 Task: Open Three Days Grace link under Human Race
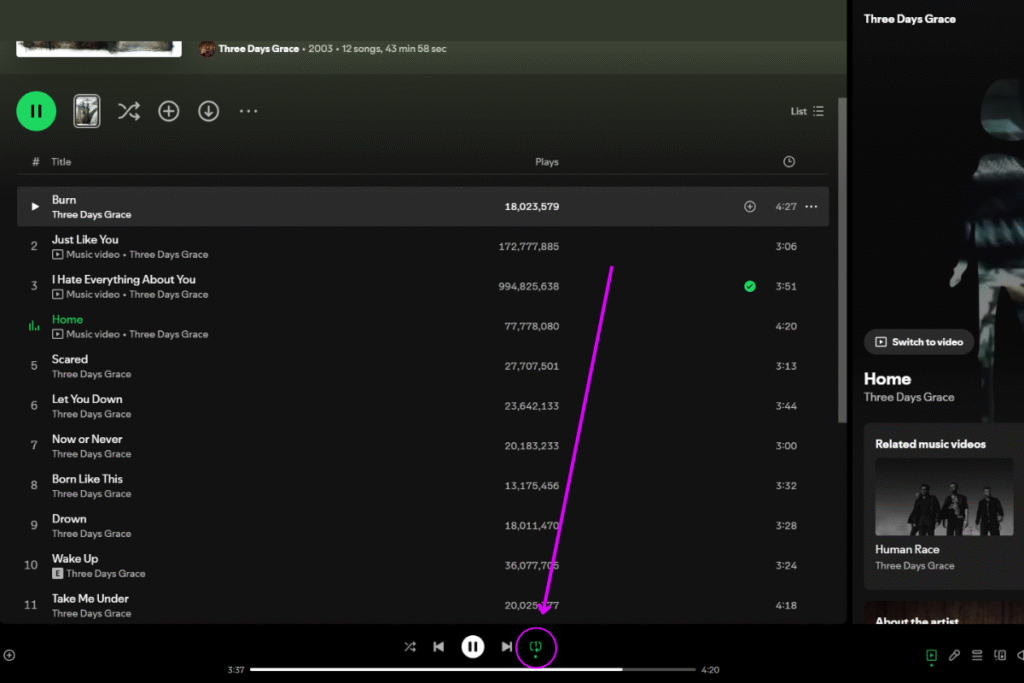tap(914, 566)
